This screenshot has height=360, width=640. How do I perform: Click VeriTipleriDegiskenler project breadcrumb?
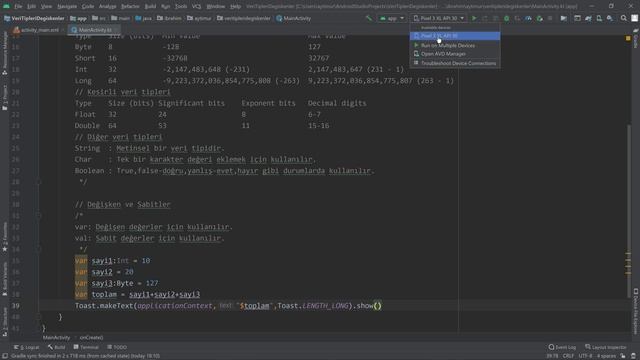[34, 18]
